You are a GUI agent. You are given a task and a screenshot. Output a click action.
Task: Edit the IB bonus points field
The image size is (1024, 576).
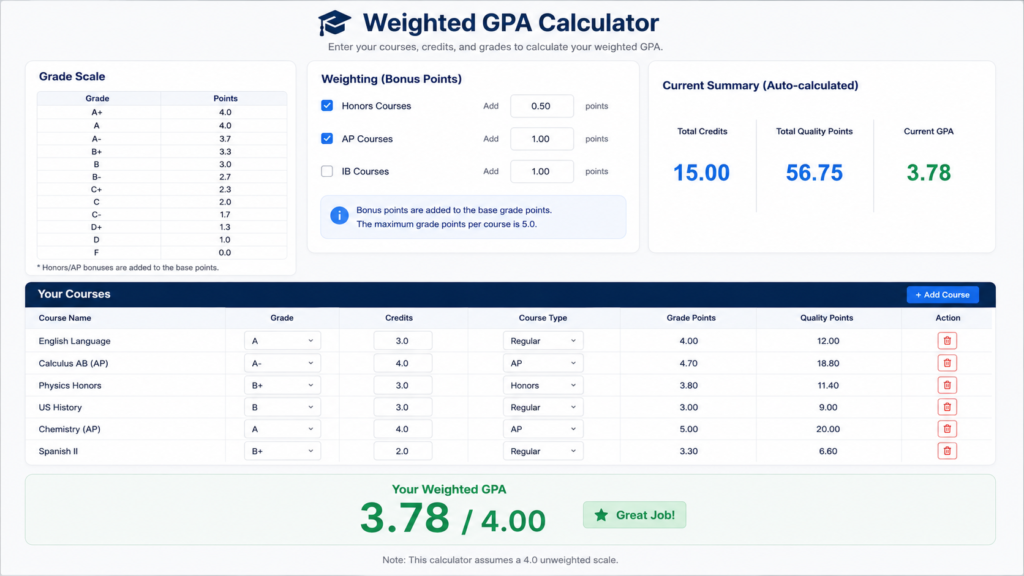pyautogui.click(x=541, y=171)
